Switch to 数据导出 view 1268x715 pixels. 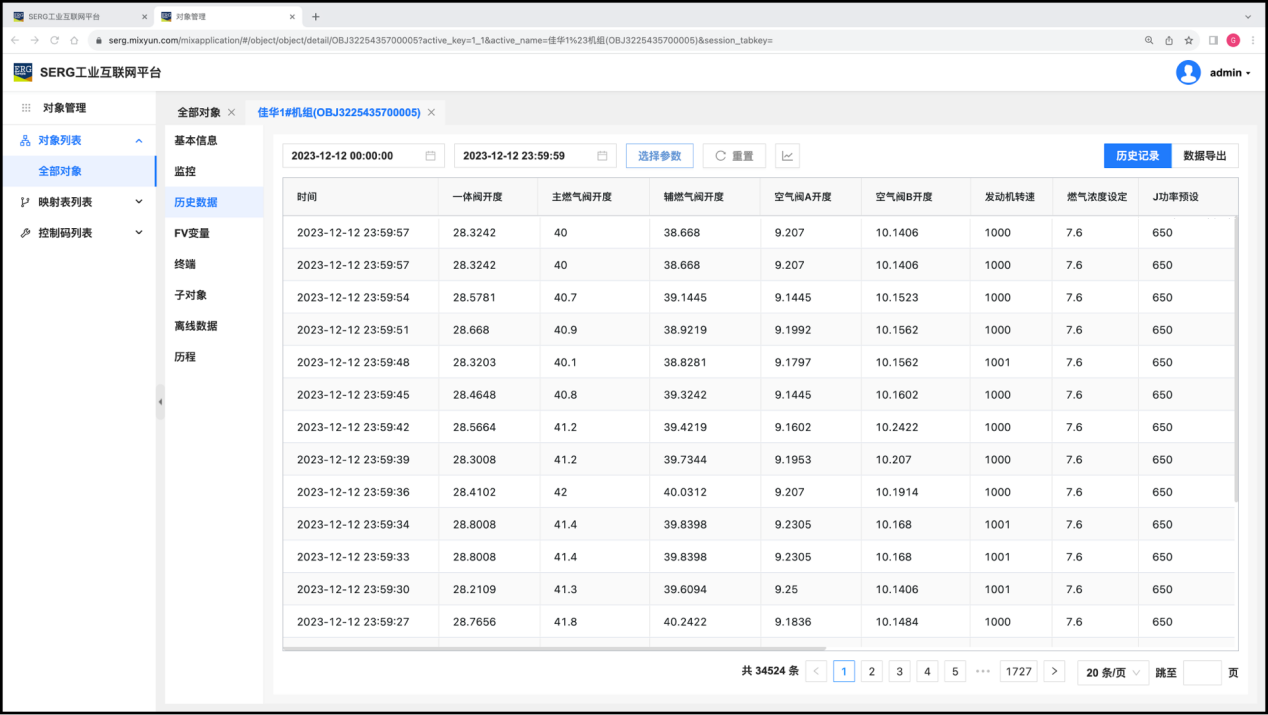[x=1204, y=156]
